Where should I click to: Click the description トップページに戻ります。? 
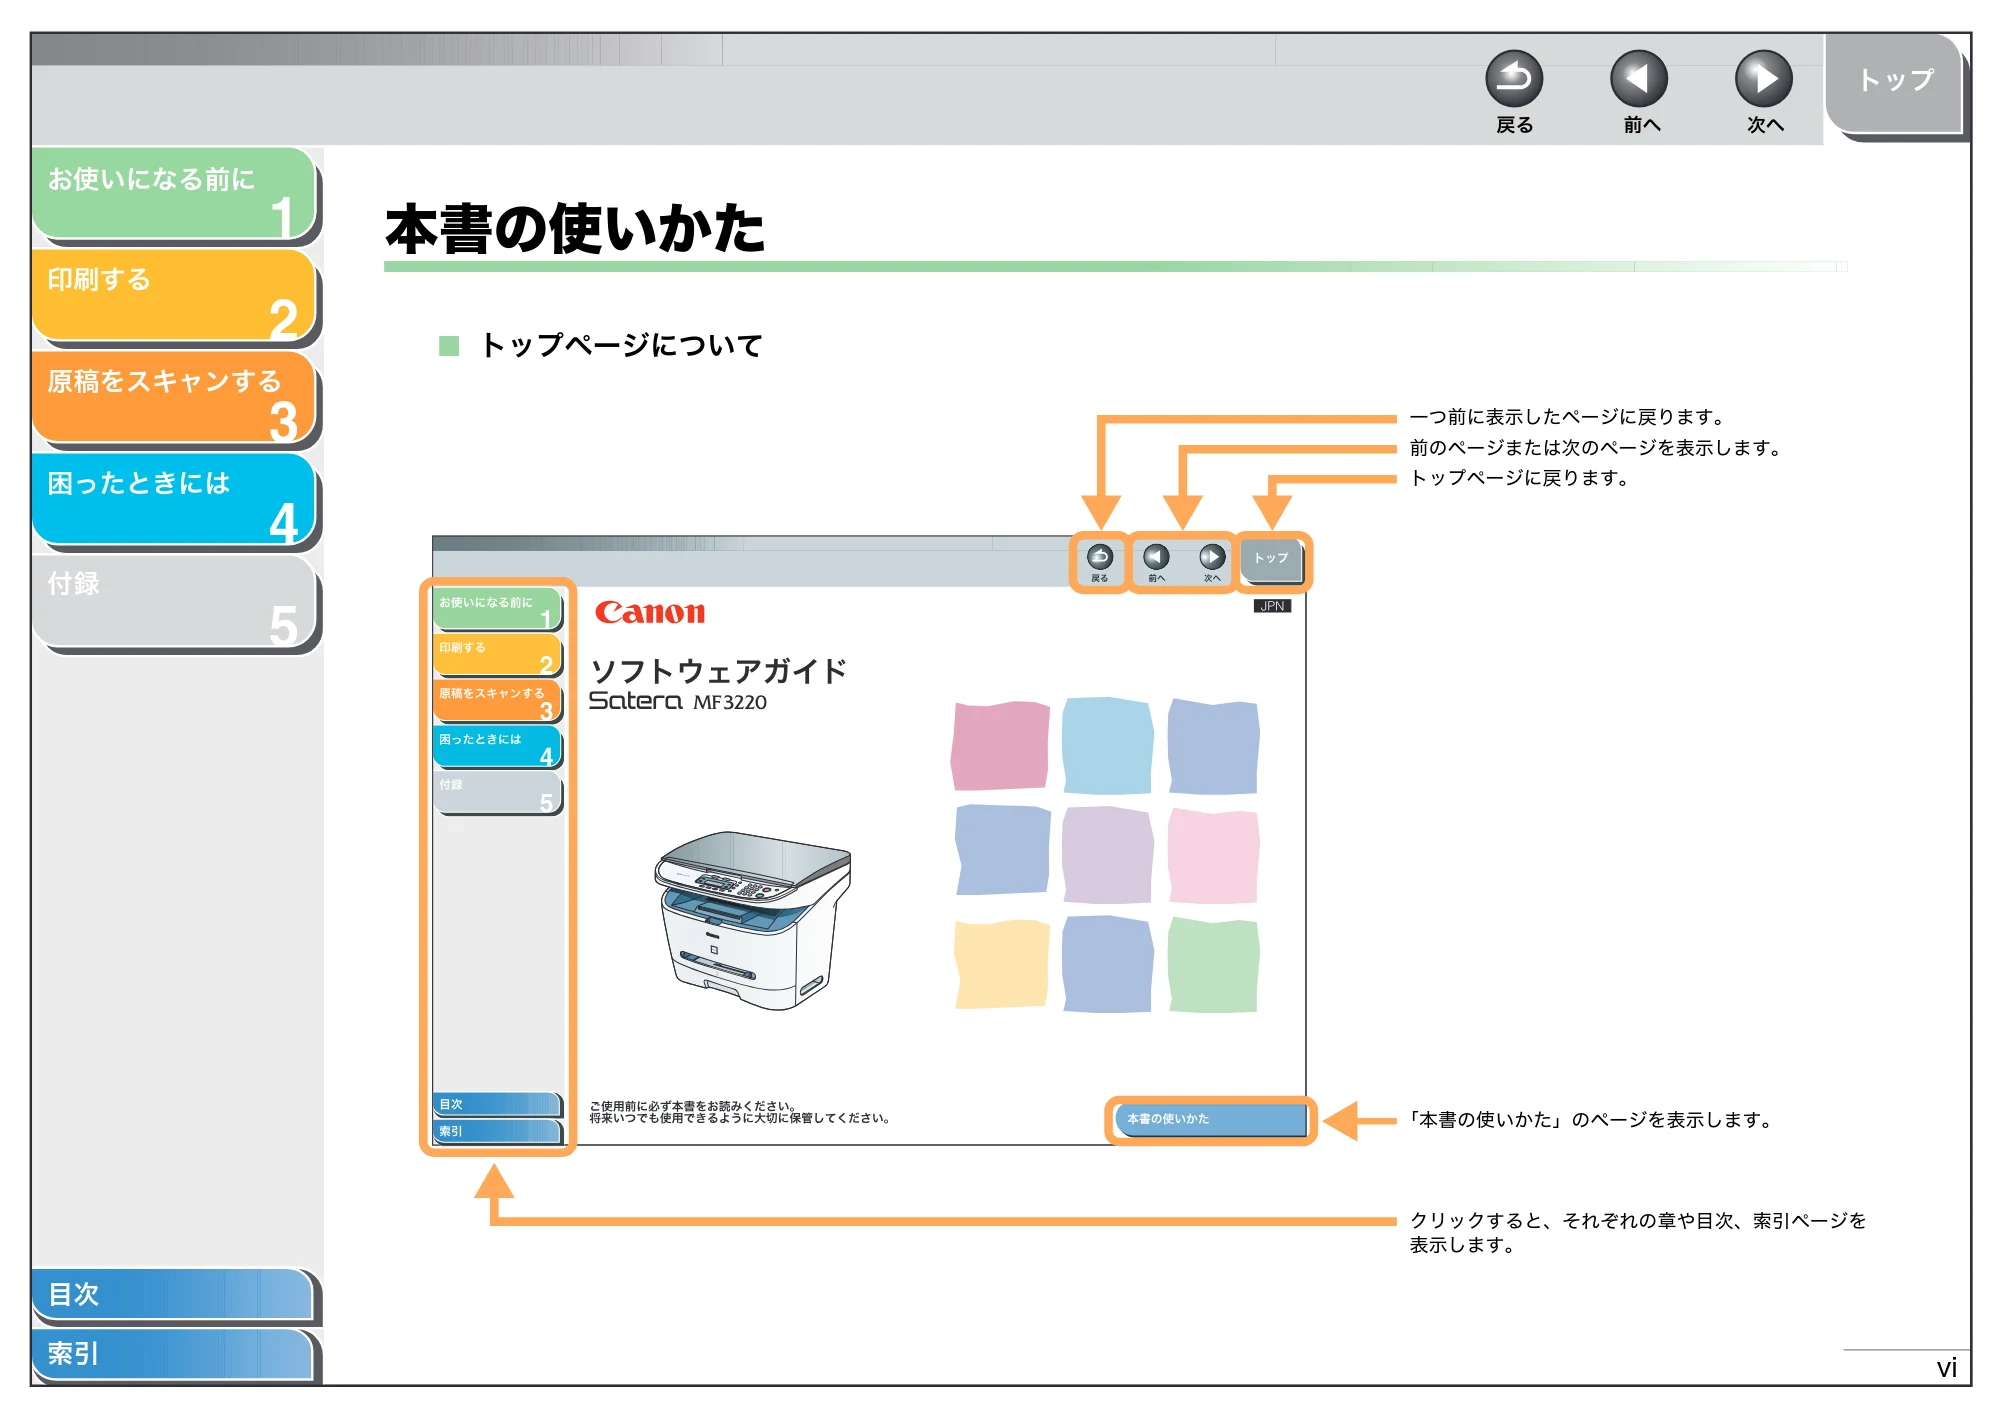pyautogui.click(x=1520, y=478)
